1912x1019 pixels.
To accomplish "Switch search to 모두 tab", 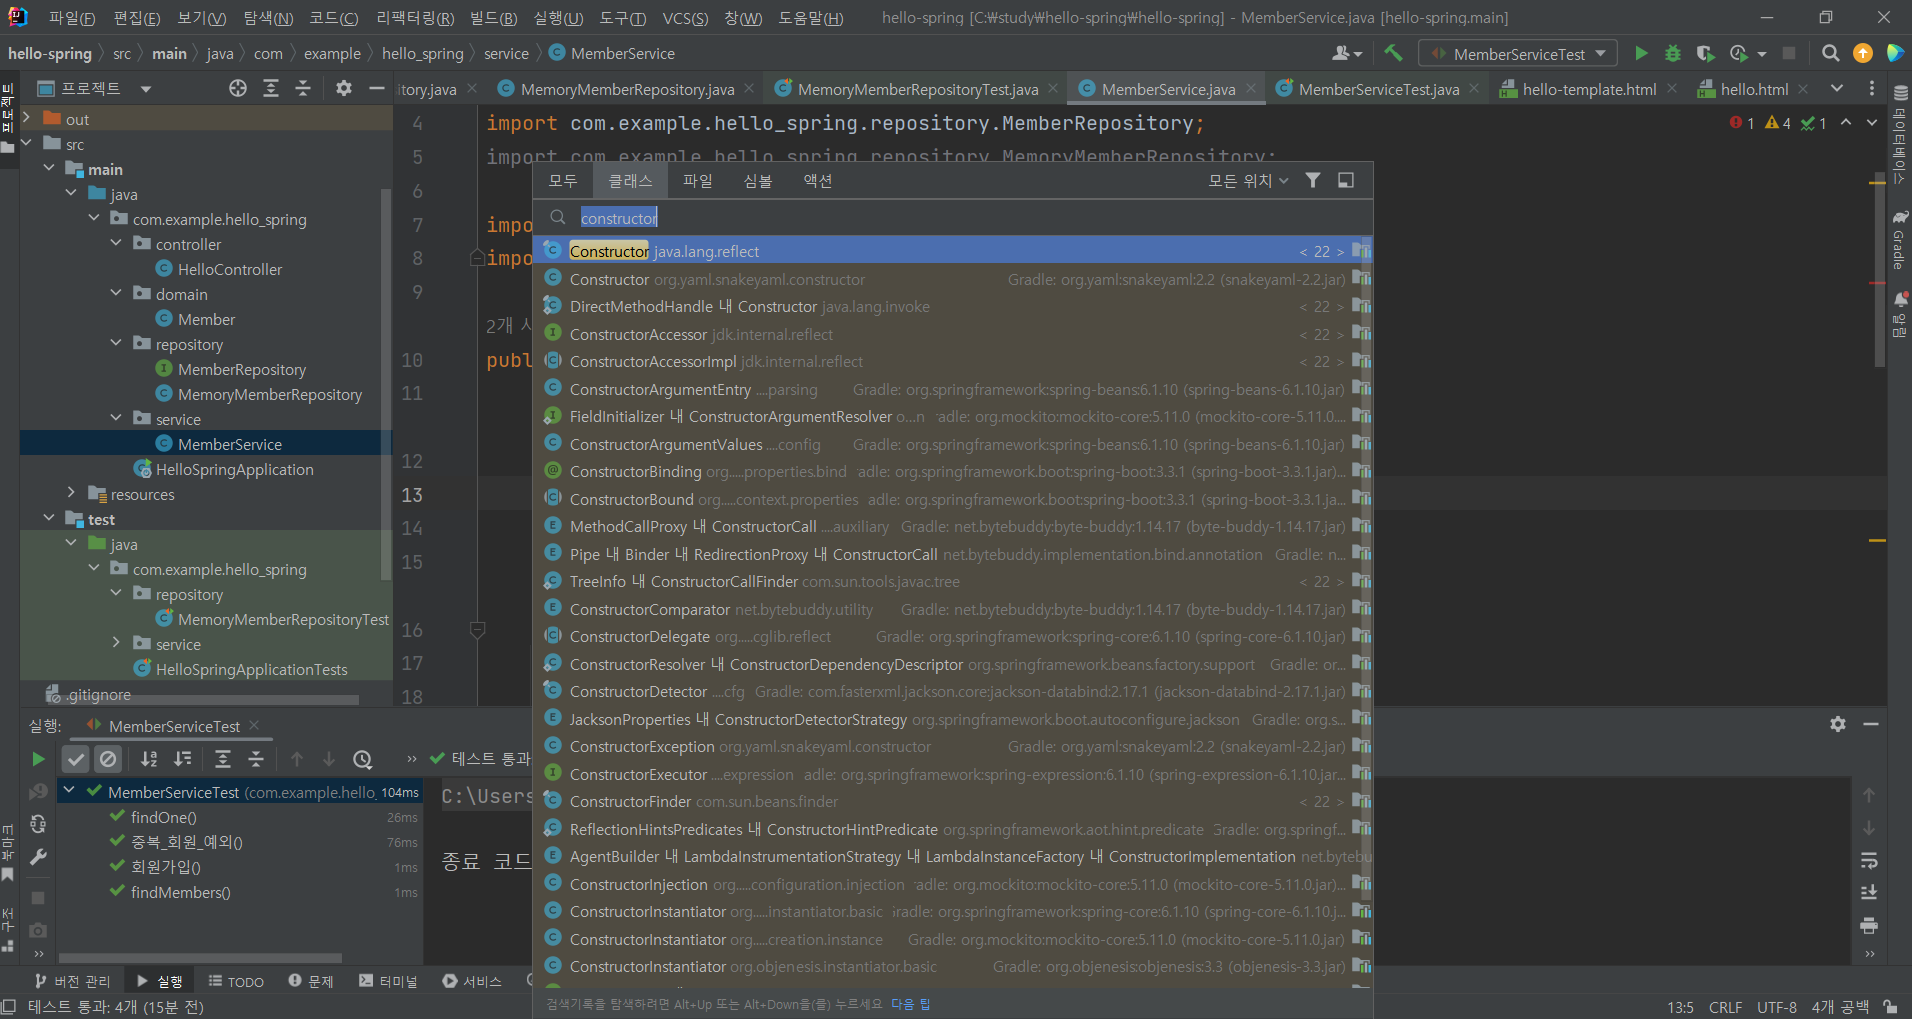I will click(563, 181).
